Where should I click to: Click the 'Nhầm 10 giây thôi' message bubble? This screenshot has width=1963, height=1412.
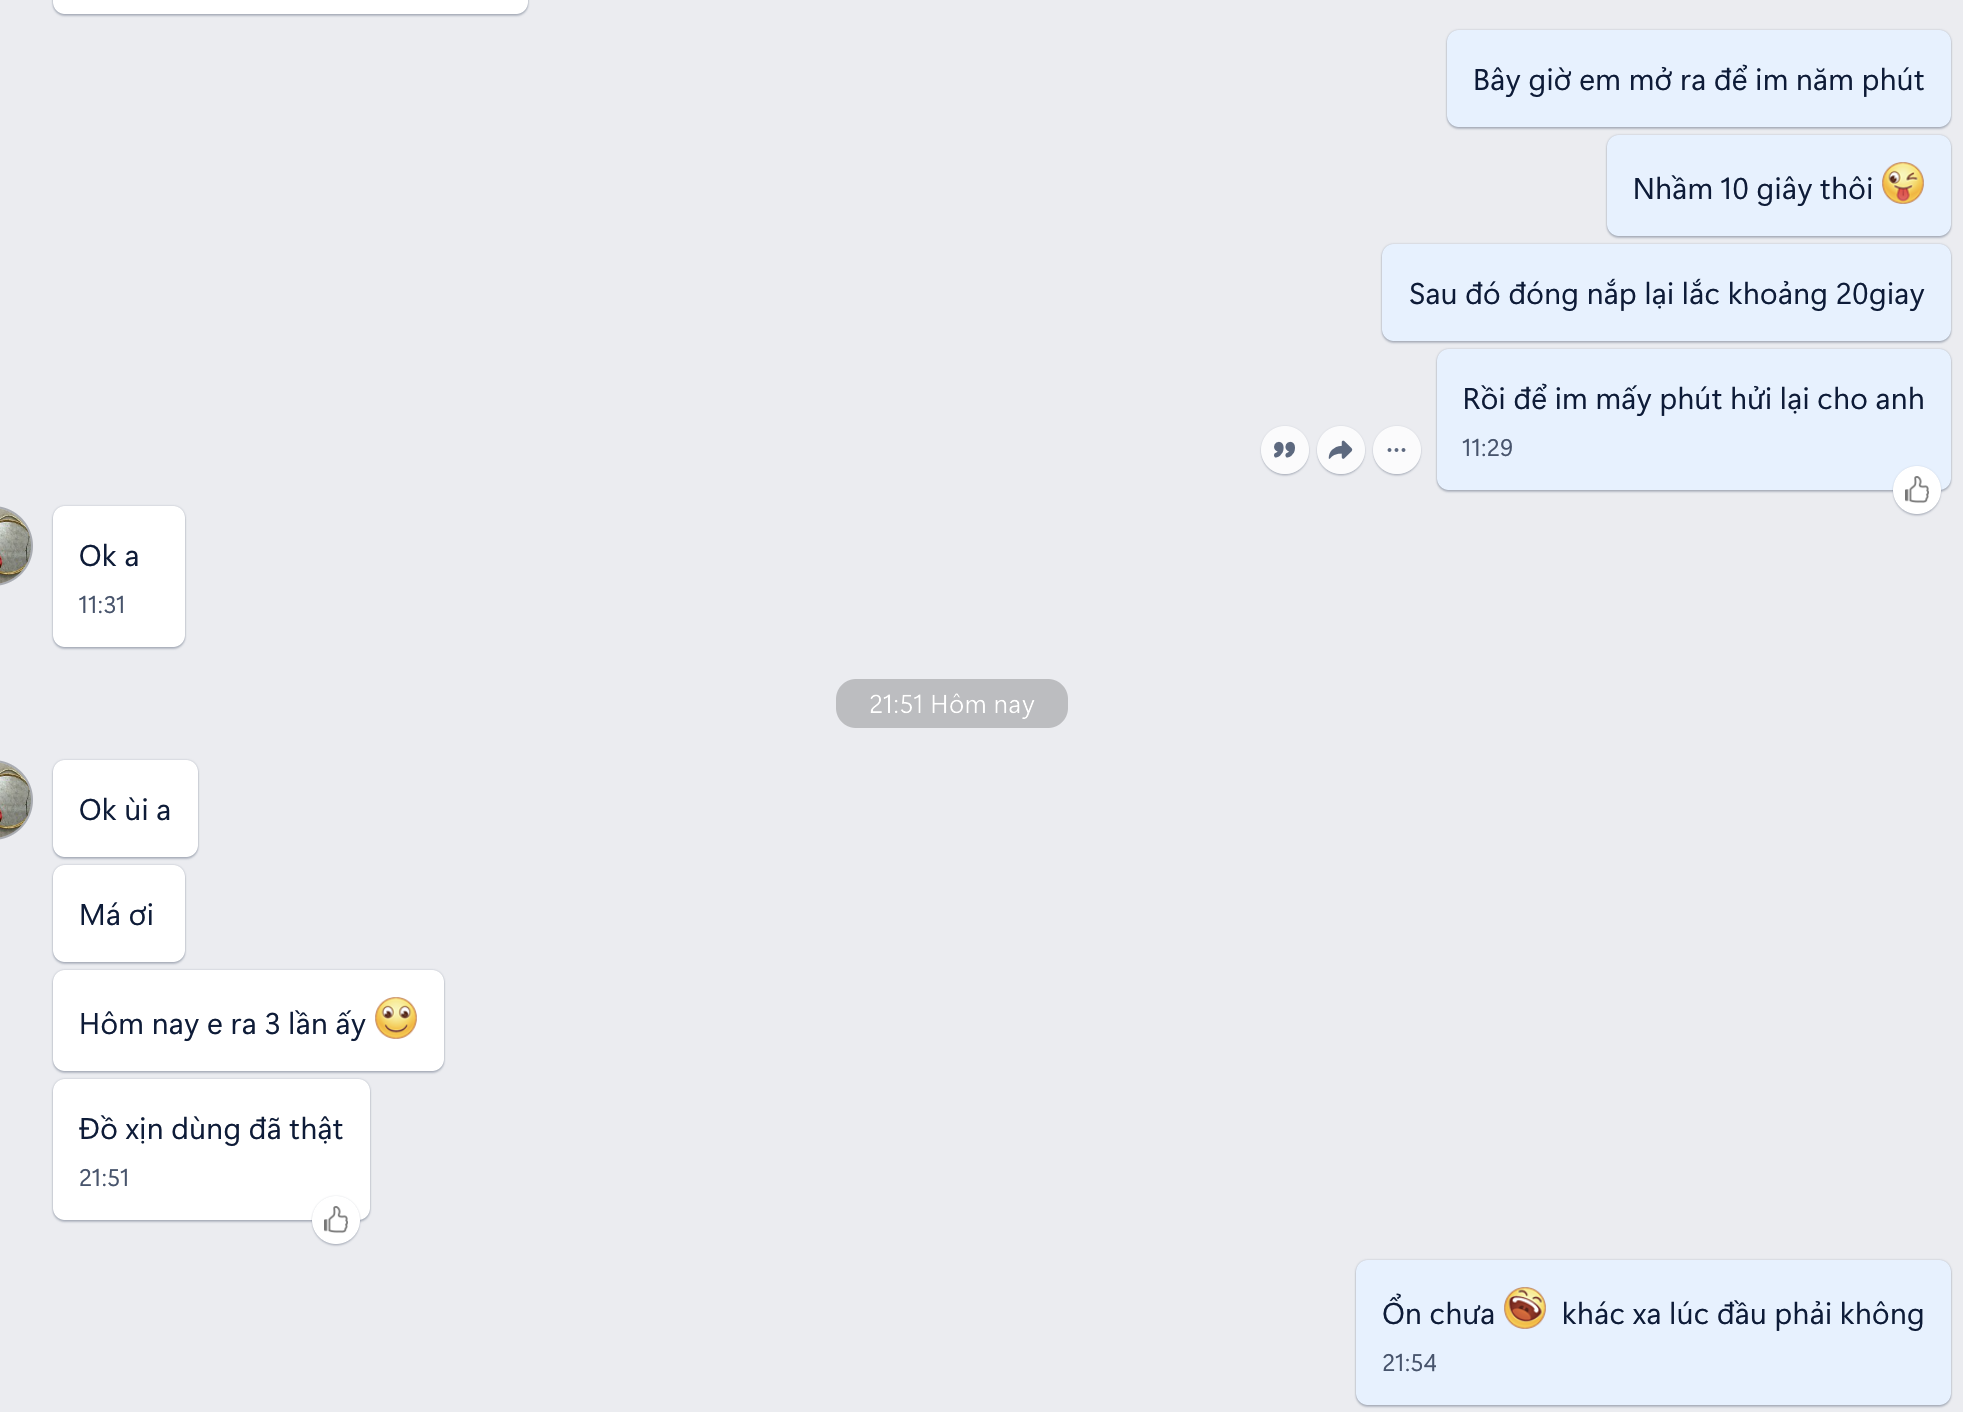coord(1752,188)
